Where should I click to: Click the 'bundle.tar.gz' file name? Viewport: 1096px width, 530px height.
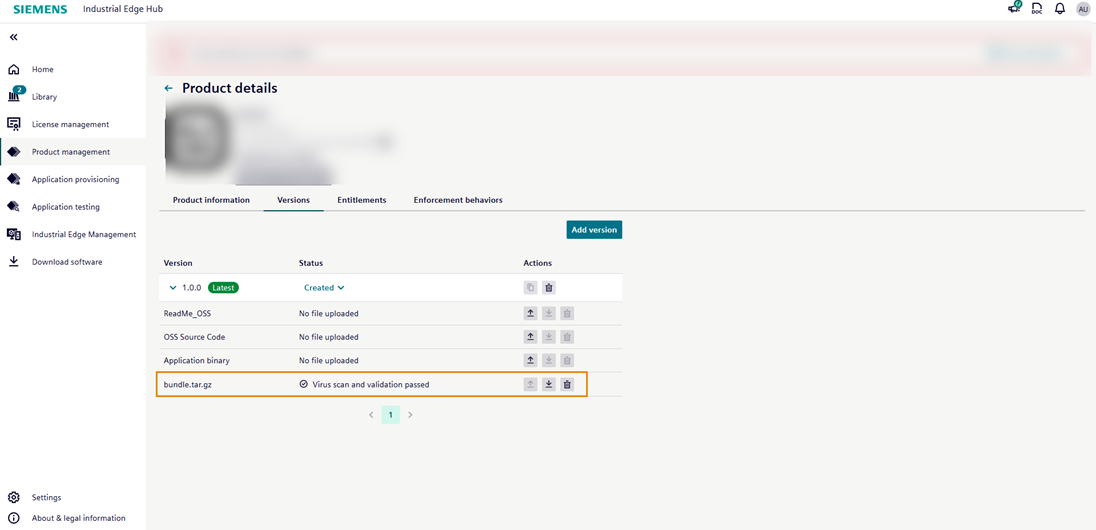(189, 385)
